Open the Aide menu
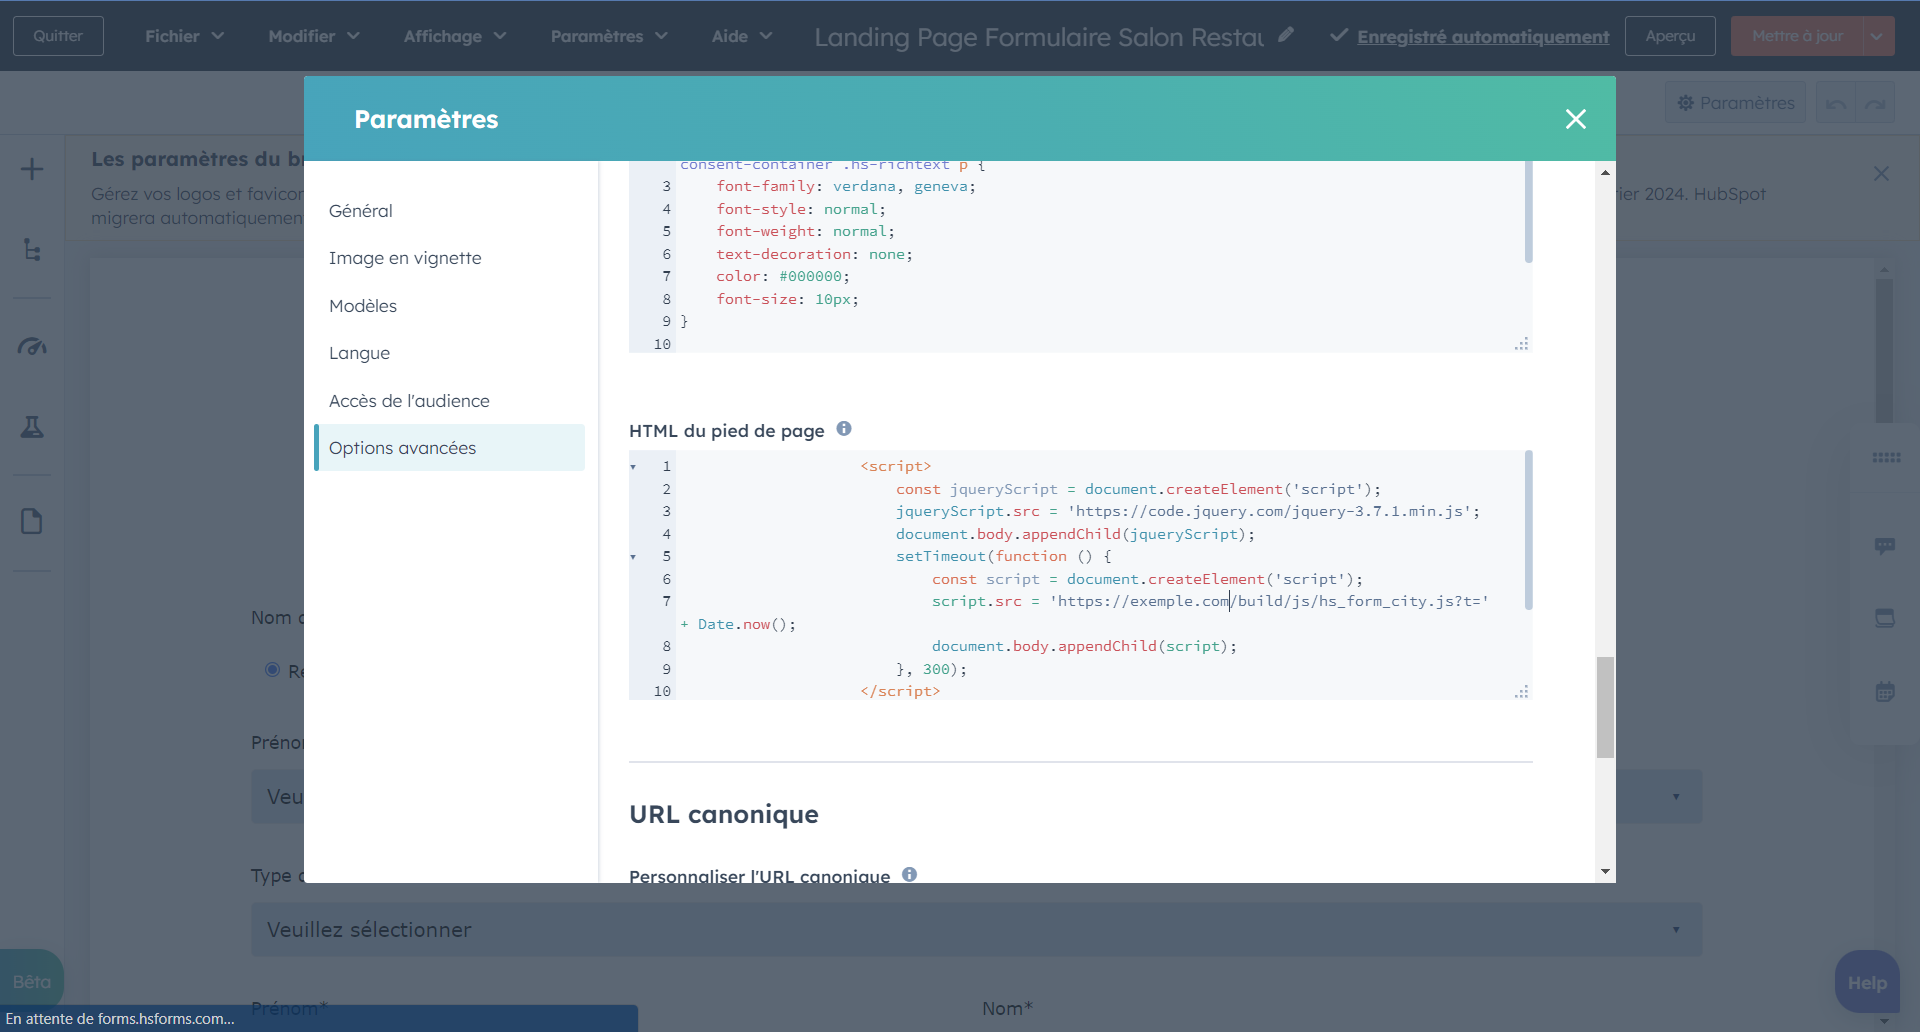 click(742, 36)
